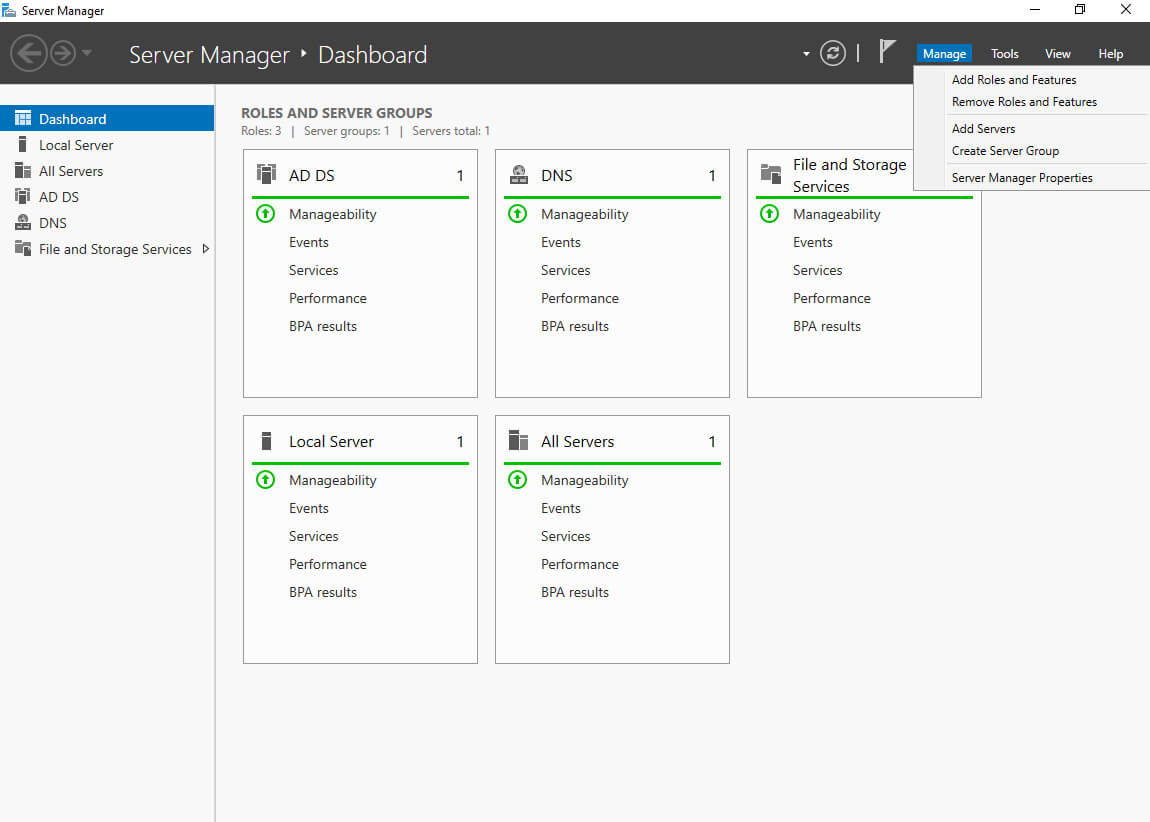
Task: Open AD DS Services
Action: [313, 270]
